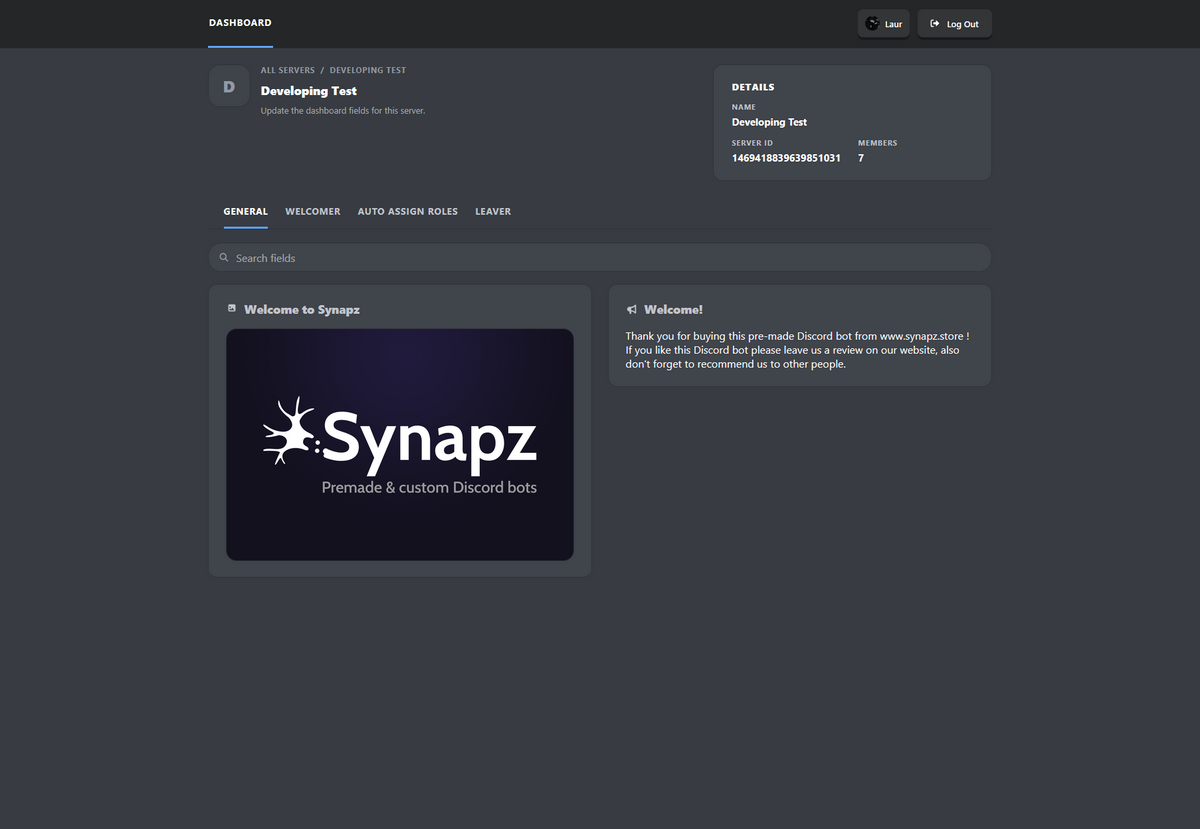Click the name value in Details panel
Image resolution: width=1200 pixels, height=829 pixels.
point(770,122)
